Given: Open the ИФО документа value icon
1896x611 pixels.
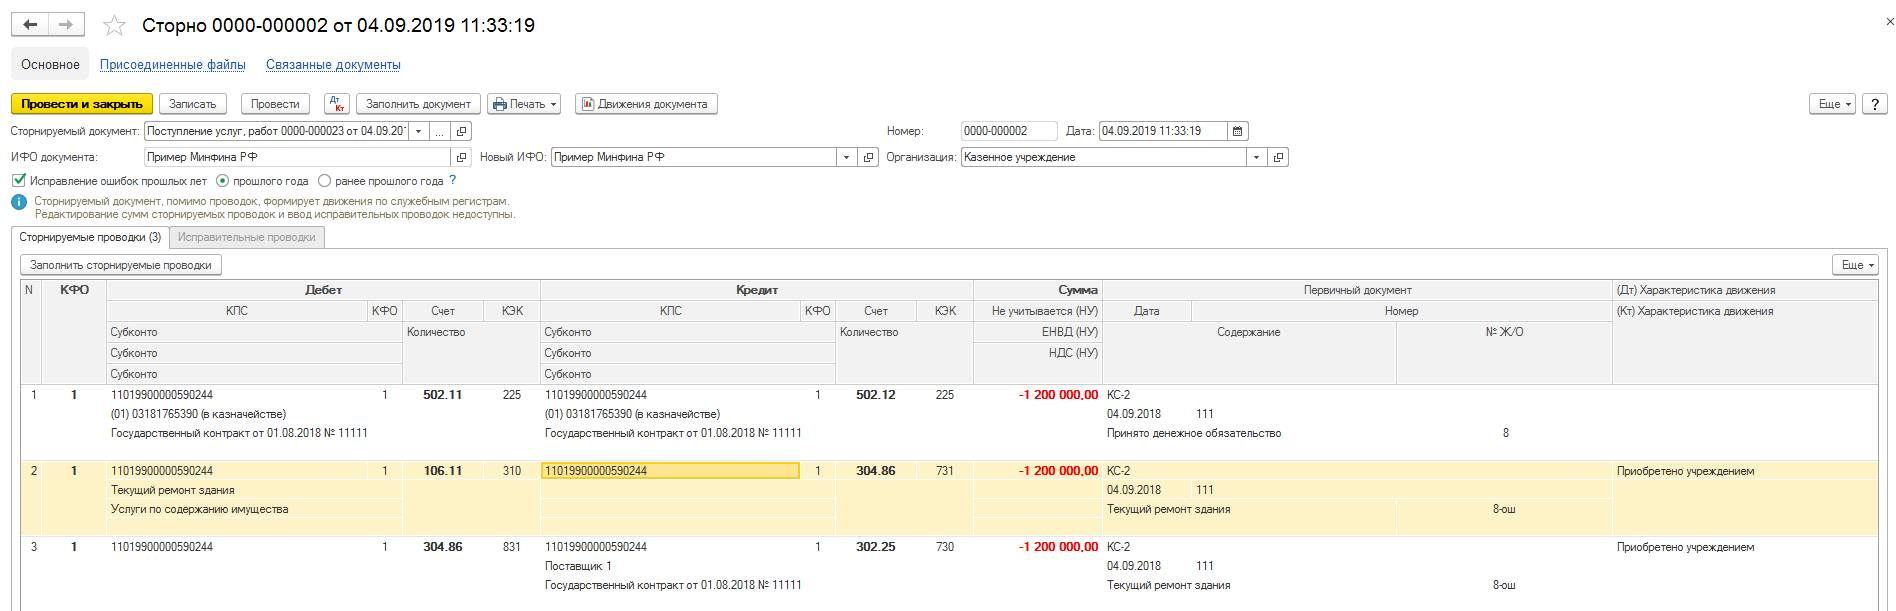Looking at the screenshot, I should click(462, 157).
